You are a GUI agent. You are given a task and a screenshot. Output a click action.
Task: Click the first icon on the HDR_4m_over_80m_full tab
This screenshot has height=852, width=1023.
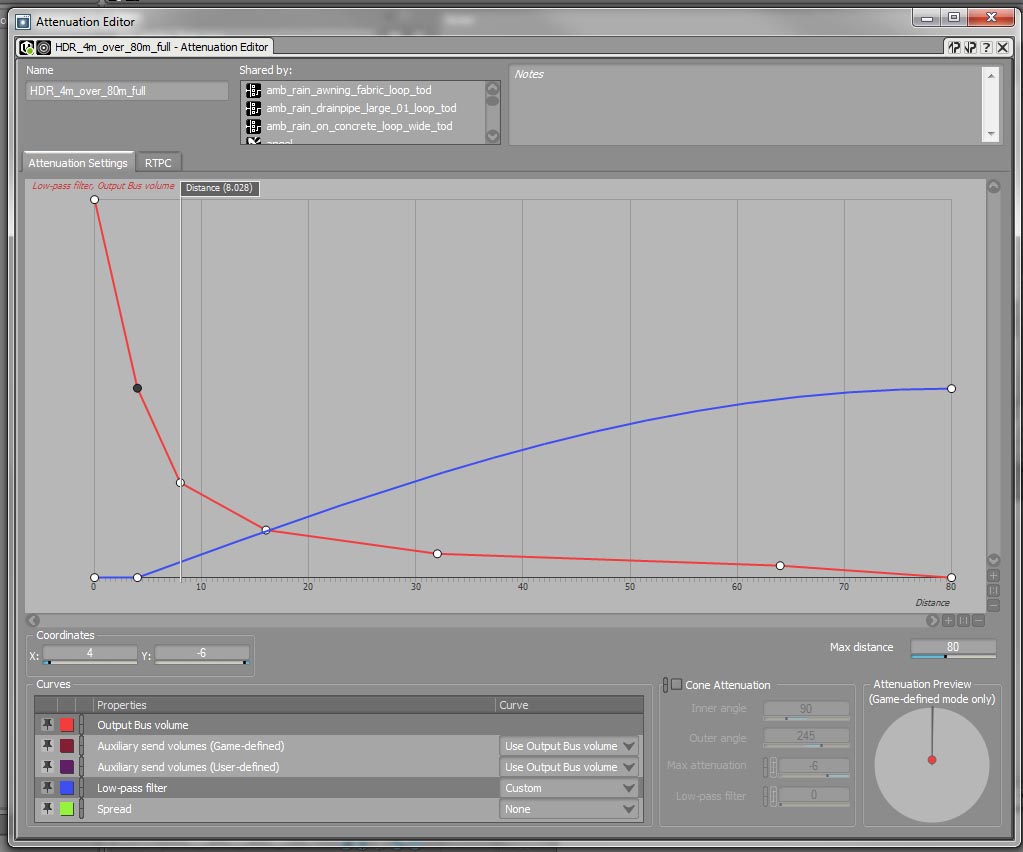pos(27,48)
